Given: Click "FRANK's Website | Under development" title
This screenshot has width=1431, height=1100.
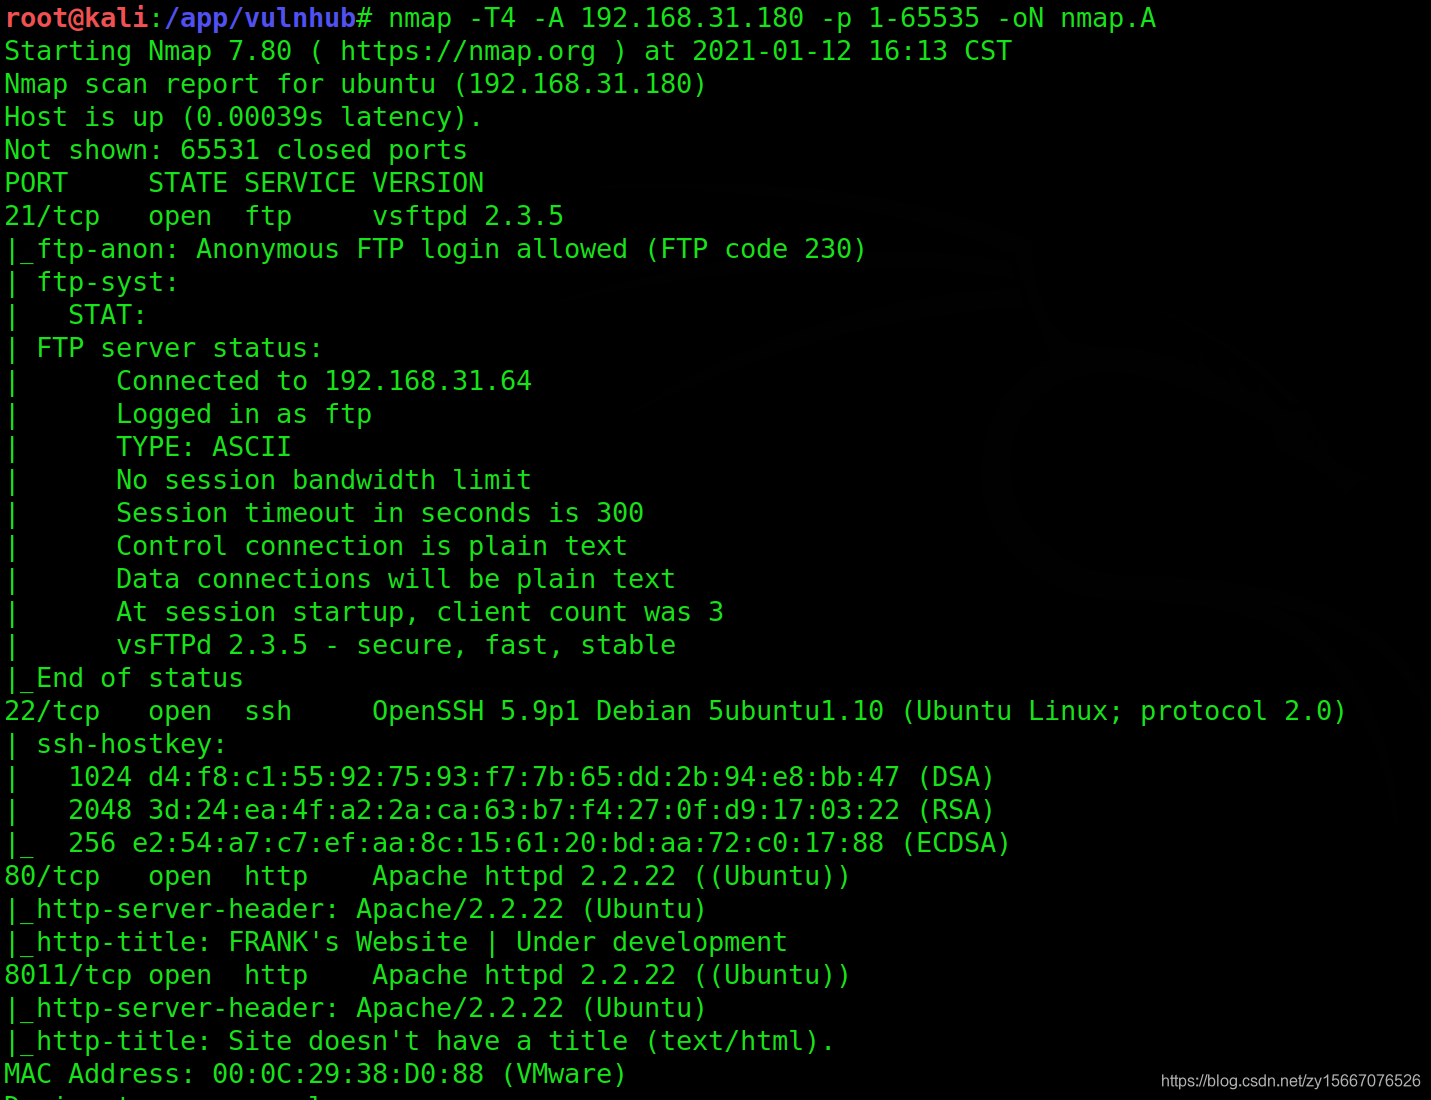Looking at the screenshot, I should pyautogui.click(x=508, y=942).
